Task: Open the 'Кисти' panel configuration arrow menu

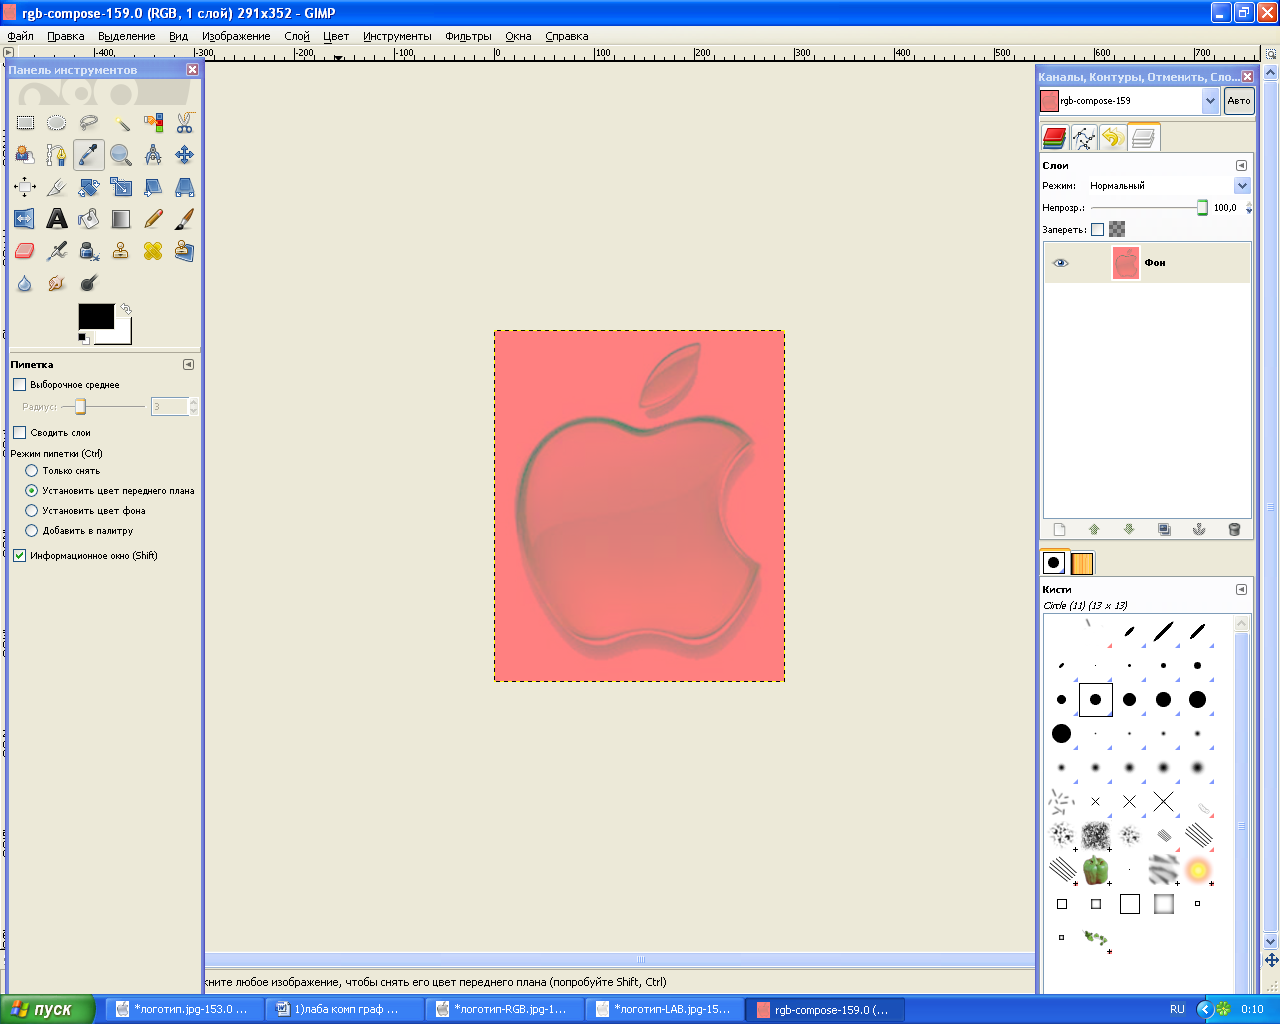Action: coord(1241,589)
